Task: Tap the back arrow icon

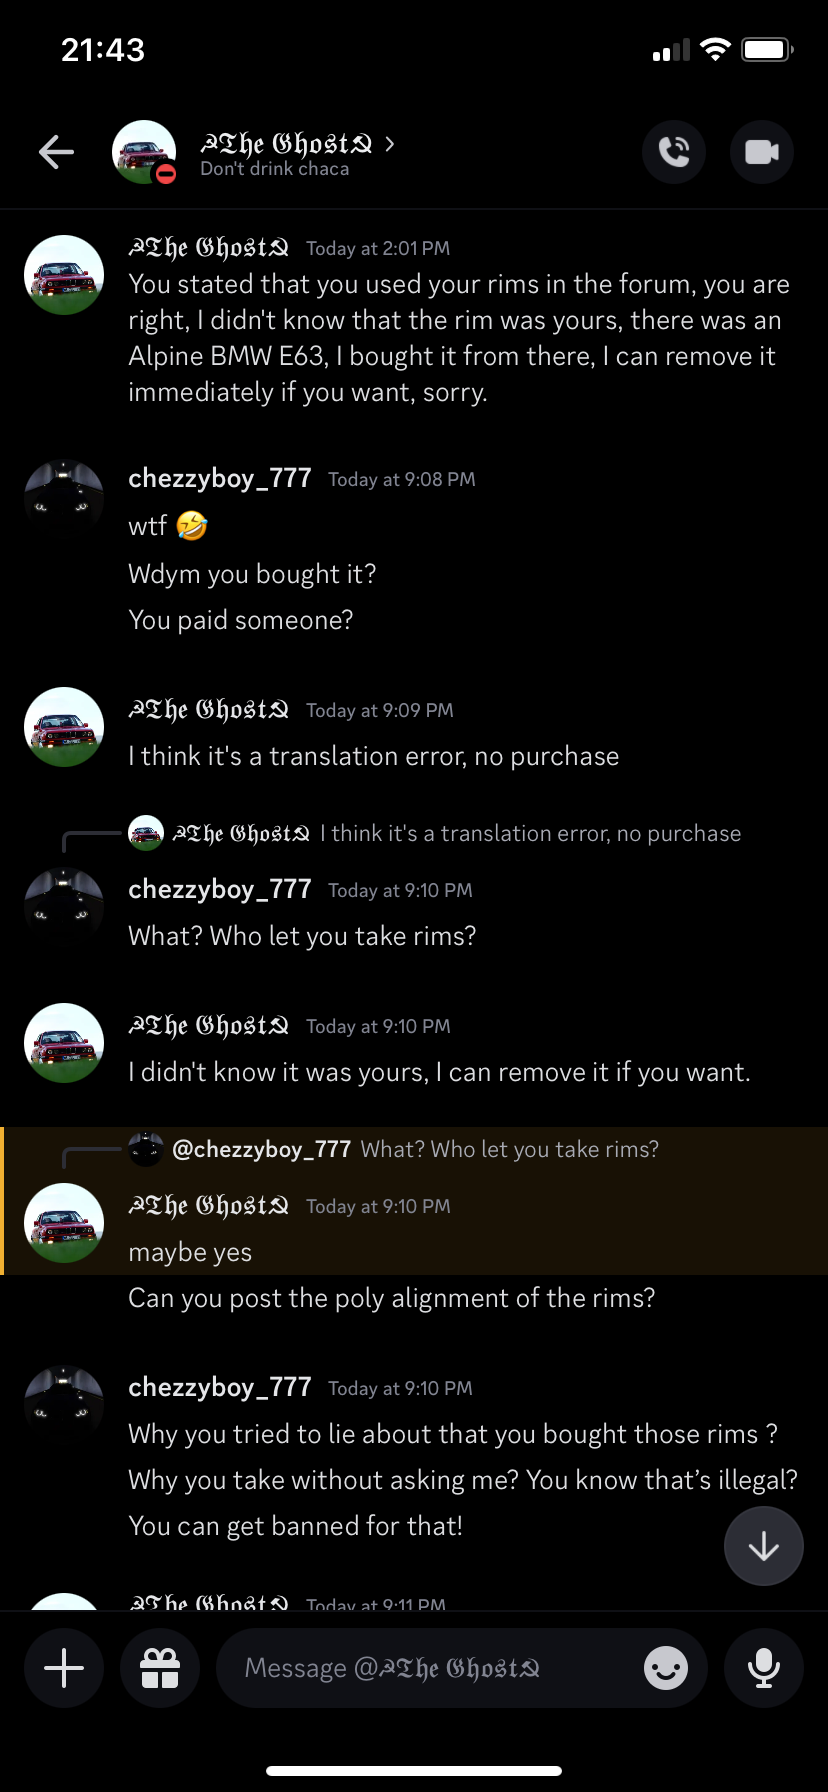Action: click(57, 152)
